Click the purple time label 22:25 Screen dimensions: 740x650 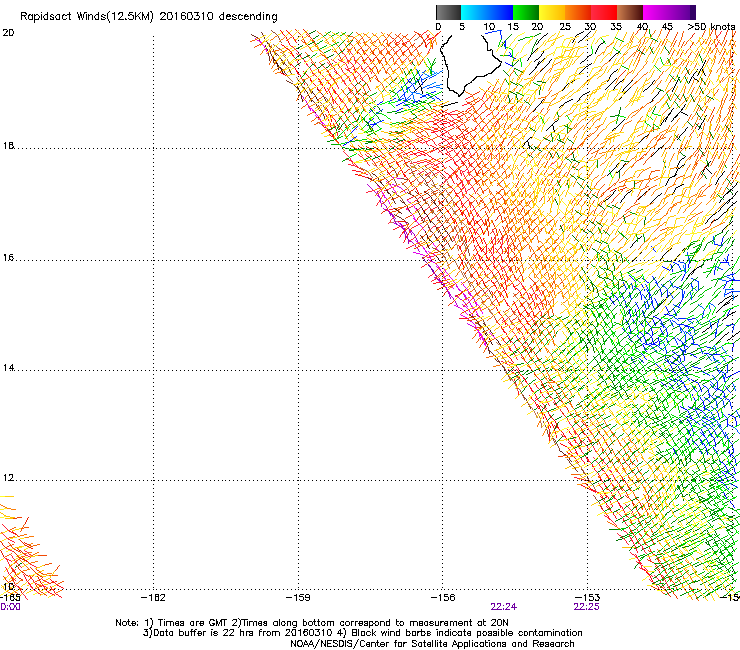586,607
